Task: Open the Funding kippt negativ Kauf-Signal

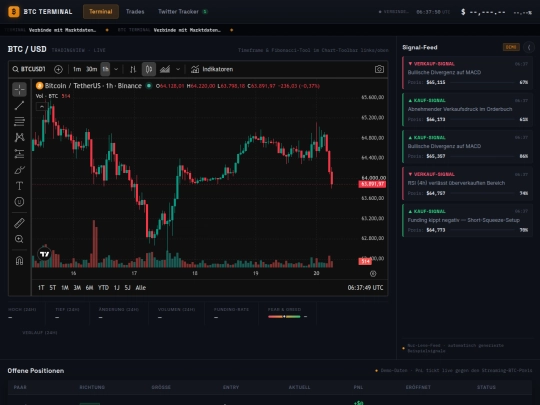Action: click(x=467, y=220)
